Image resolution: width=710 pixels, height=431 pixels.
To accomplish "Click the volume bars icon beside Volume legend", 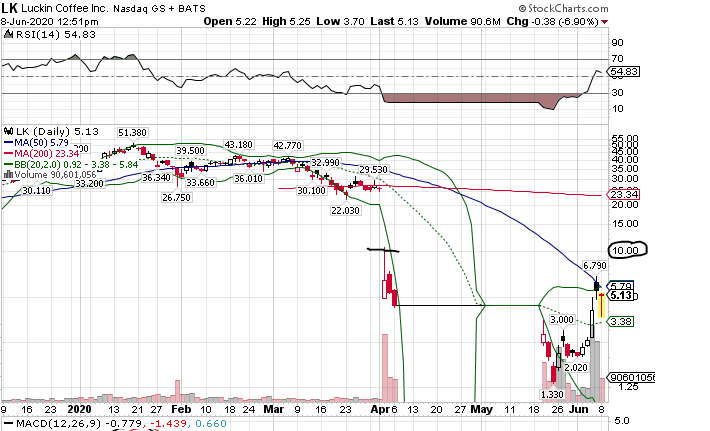I will 9,174.
